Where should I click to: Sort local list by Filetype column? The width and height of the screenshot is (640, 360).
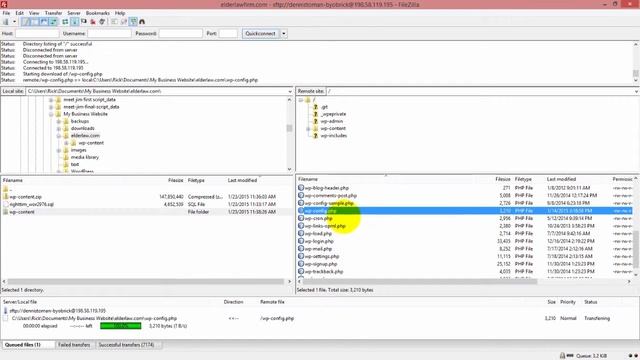196,180
